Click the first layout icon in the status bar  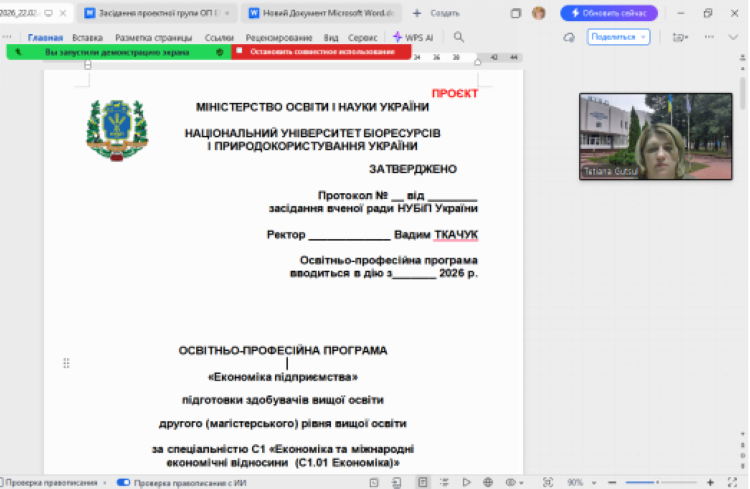click(374, 482)
